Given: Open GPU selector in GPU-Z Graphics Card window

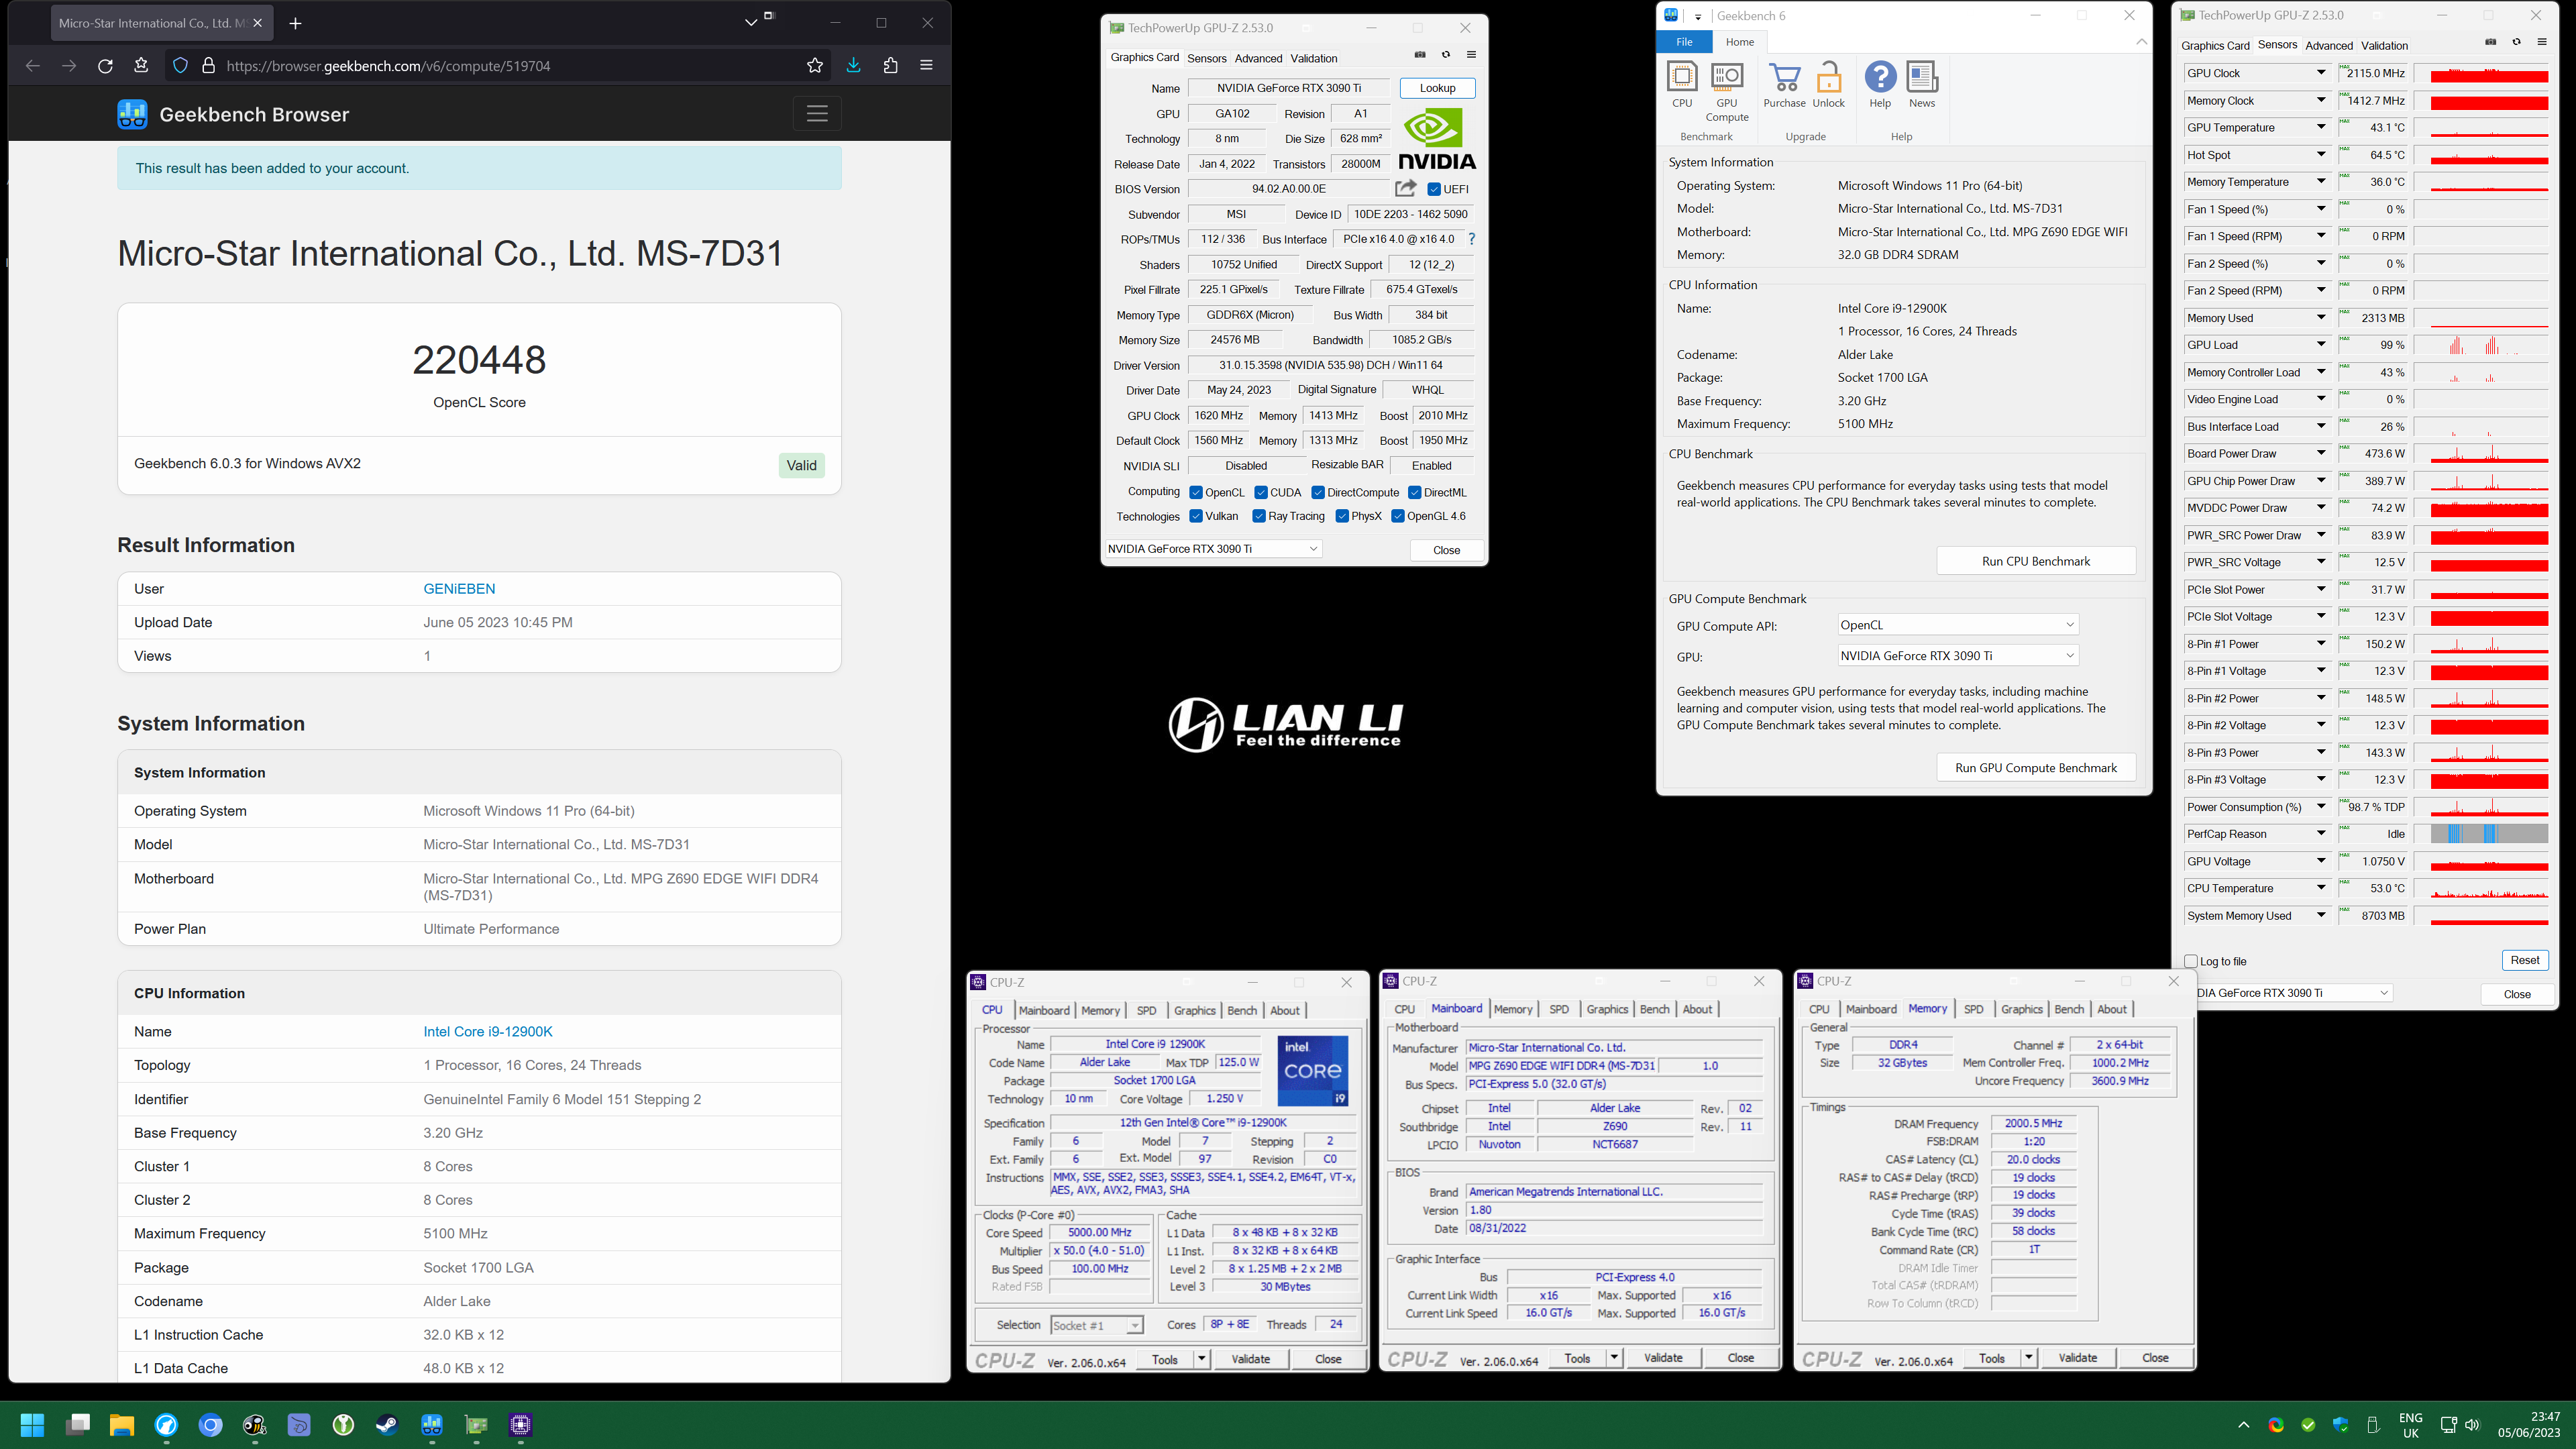Looking at the screenshot, I should pos(1213,549).
